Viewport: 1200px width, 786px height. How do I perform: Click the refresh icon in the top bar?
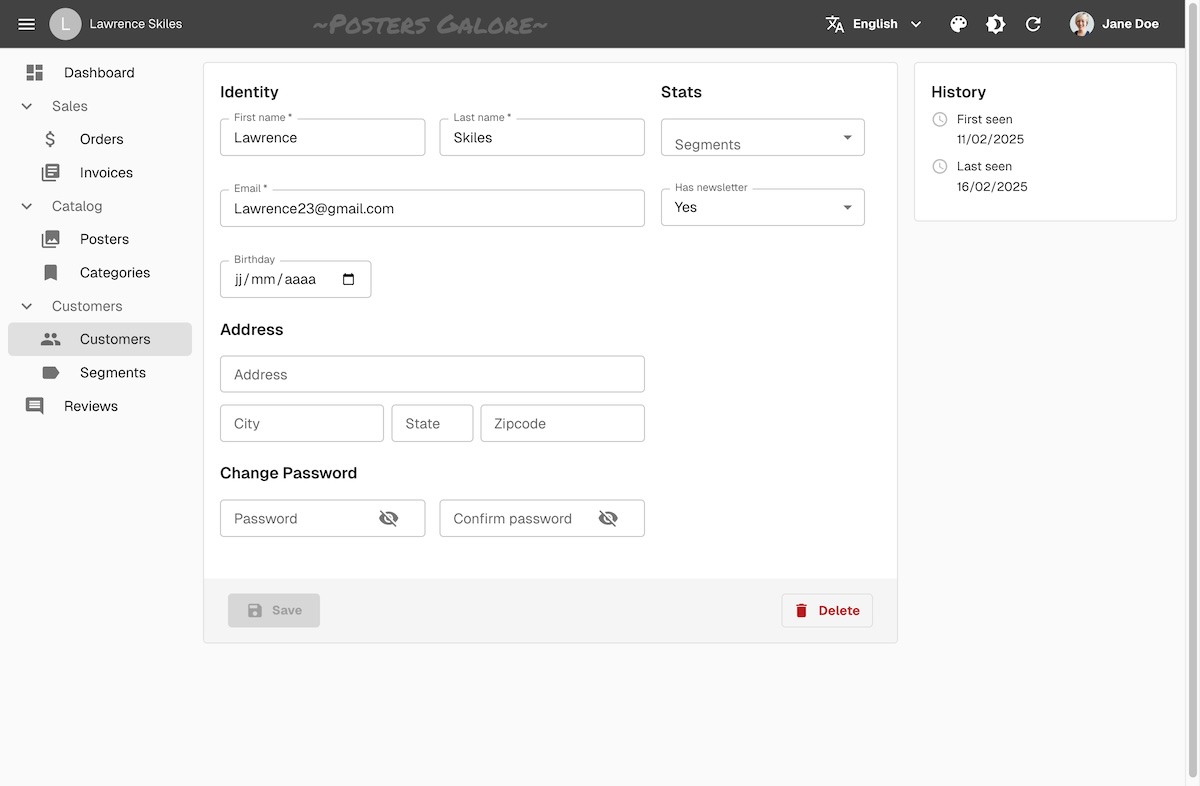coord(1034,23)
